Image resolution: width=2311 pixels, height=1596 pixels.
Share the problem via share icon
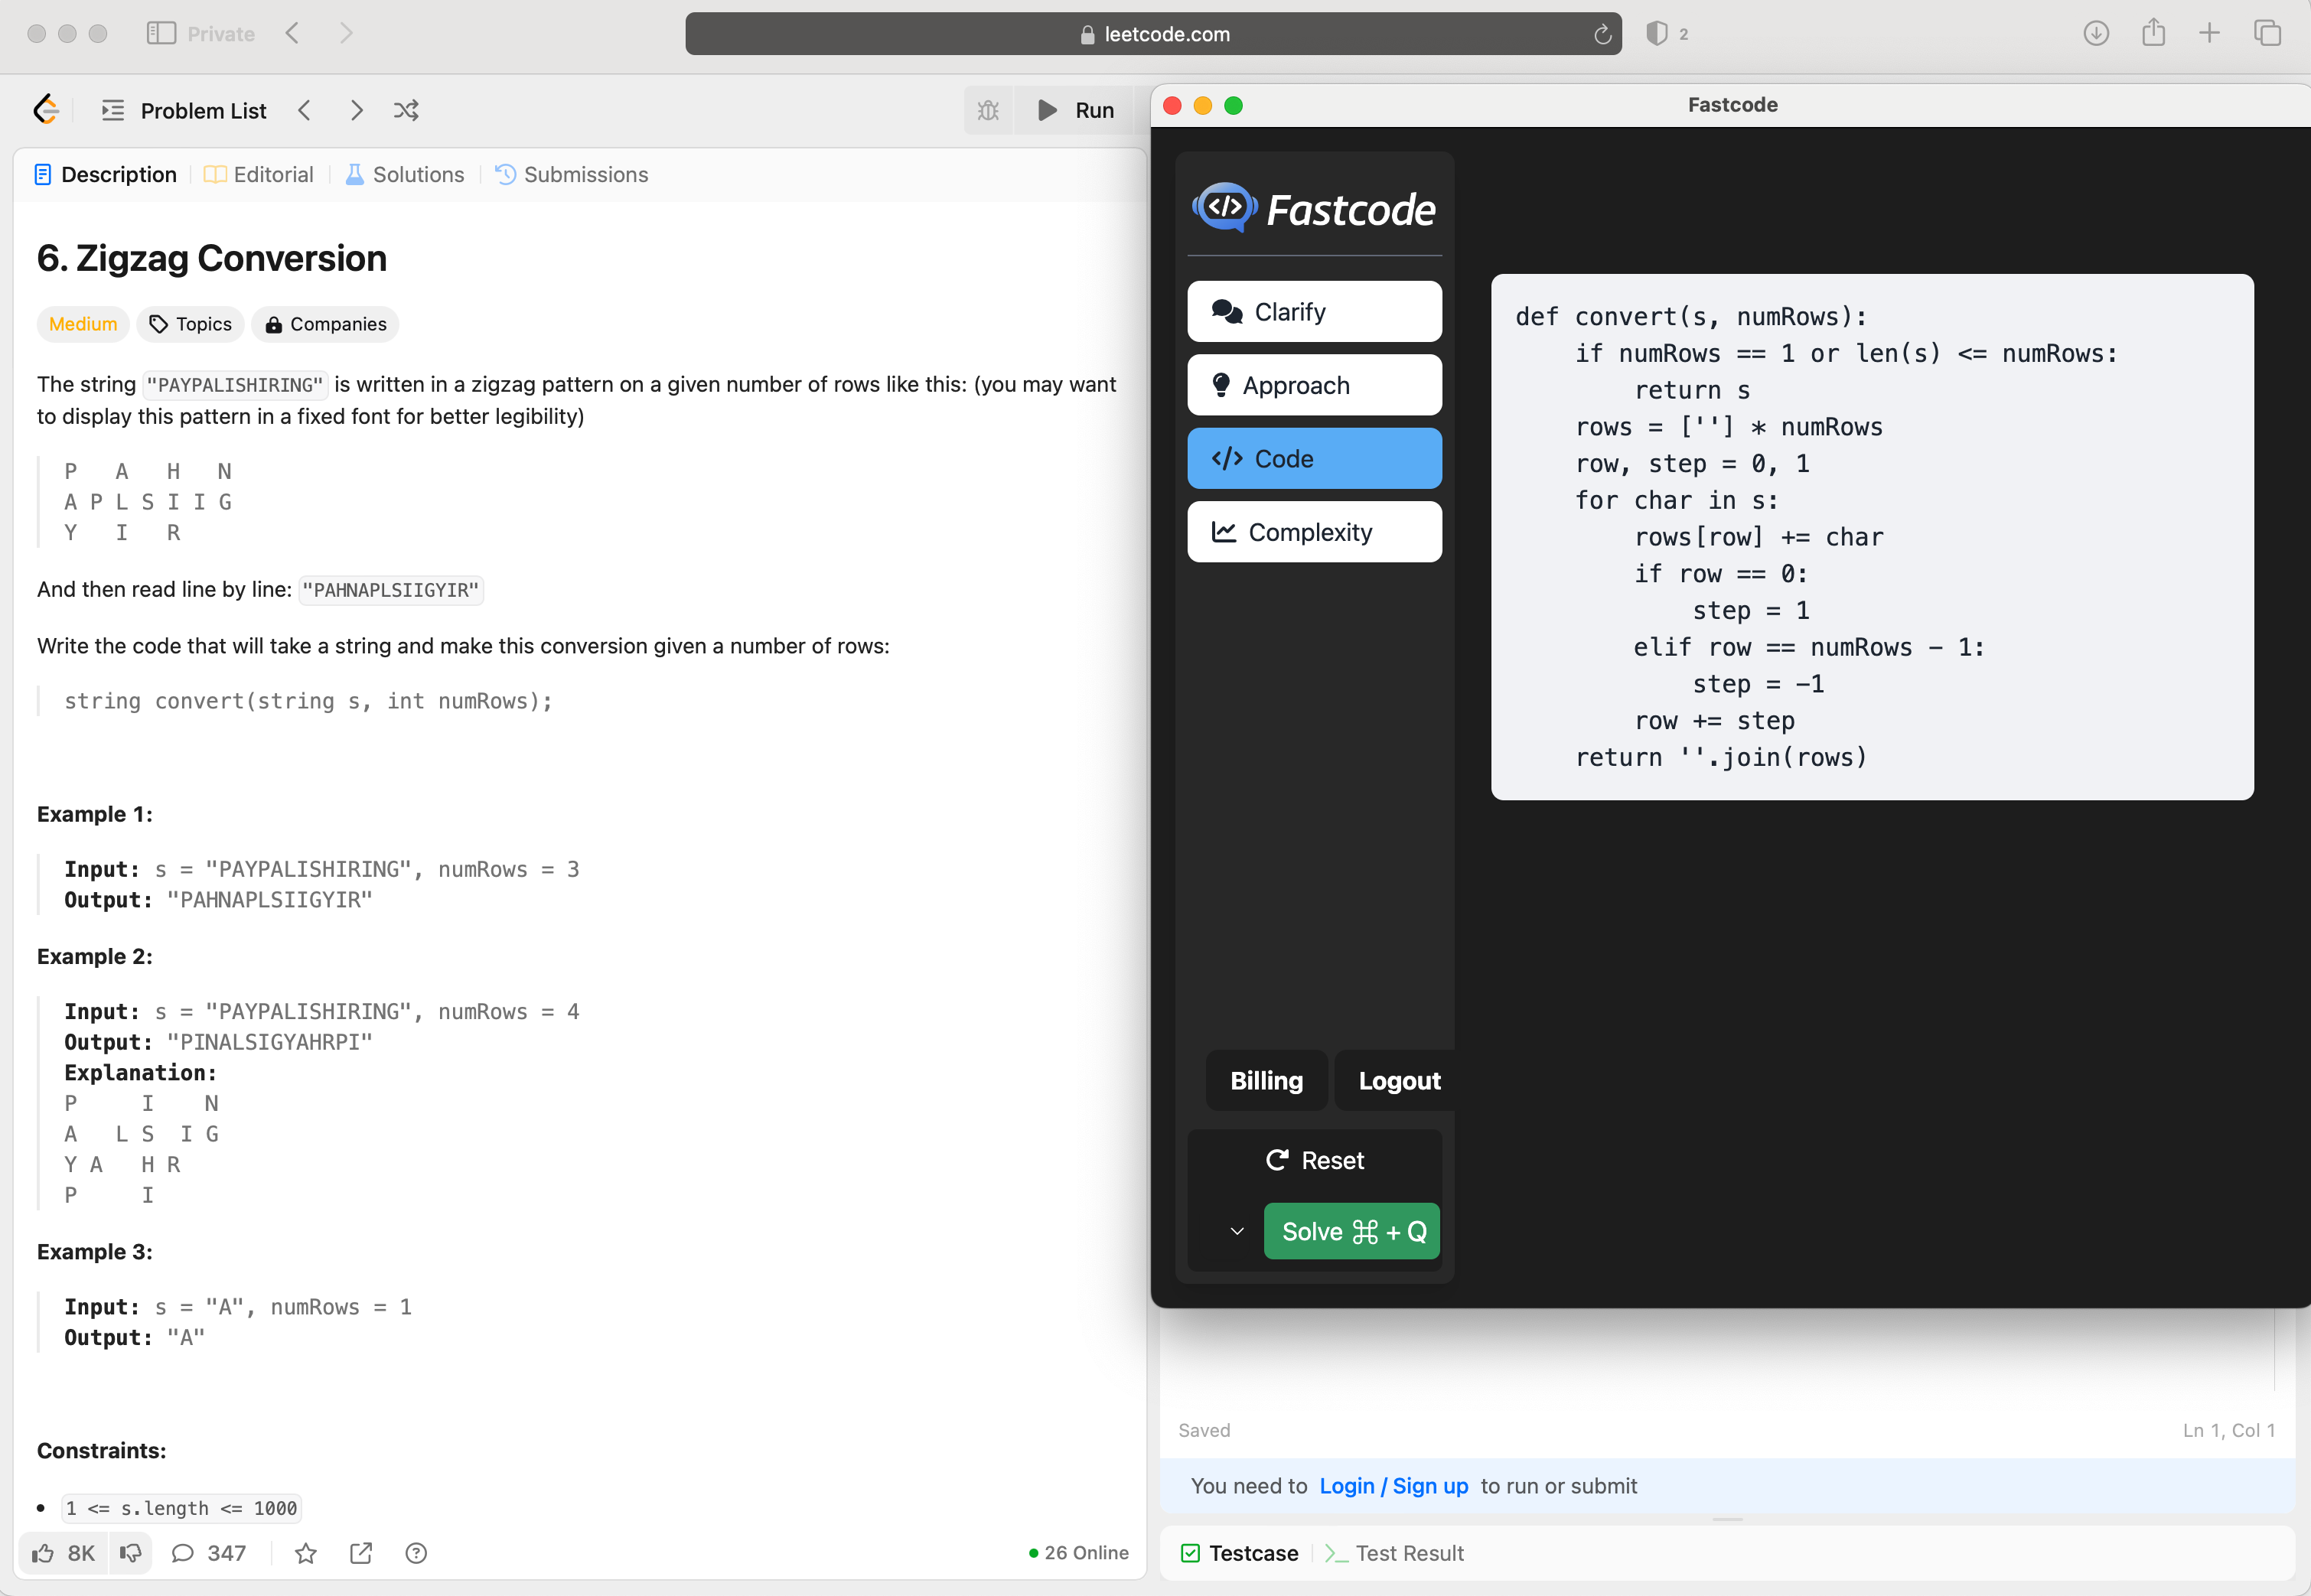tap(361, 1553)
